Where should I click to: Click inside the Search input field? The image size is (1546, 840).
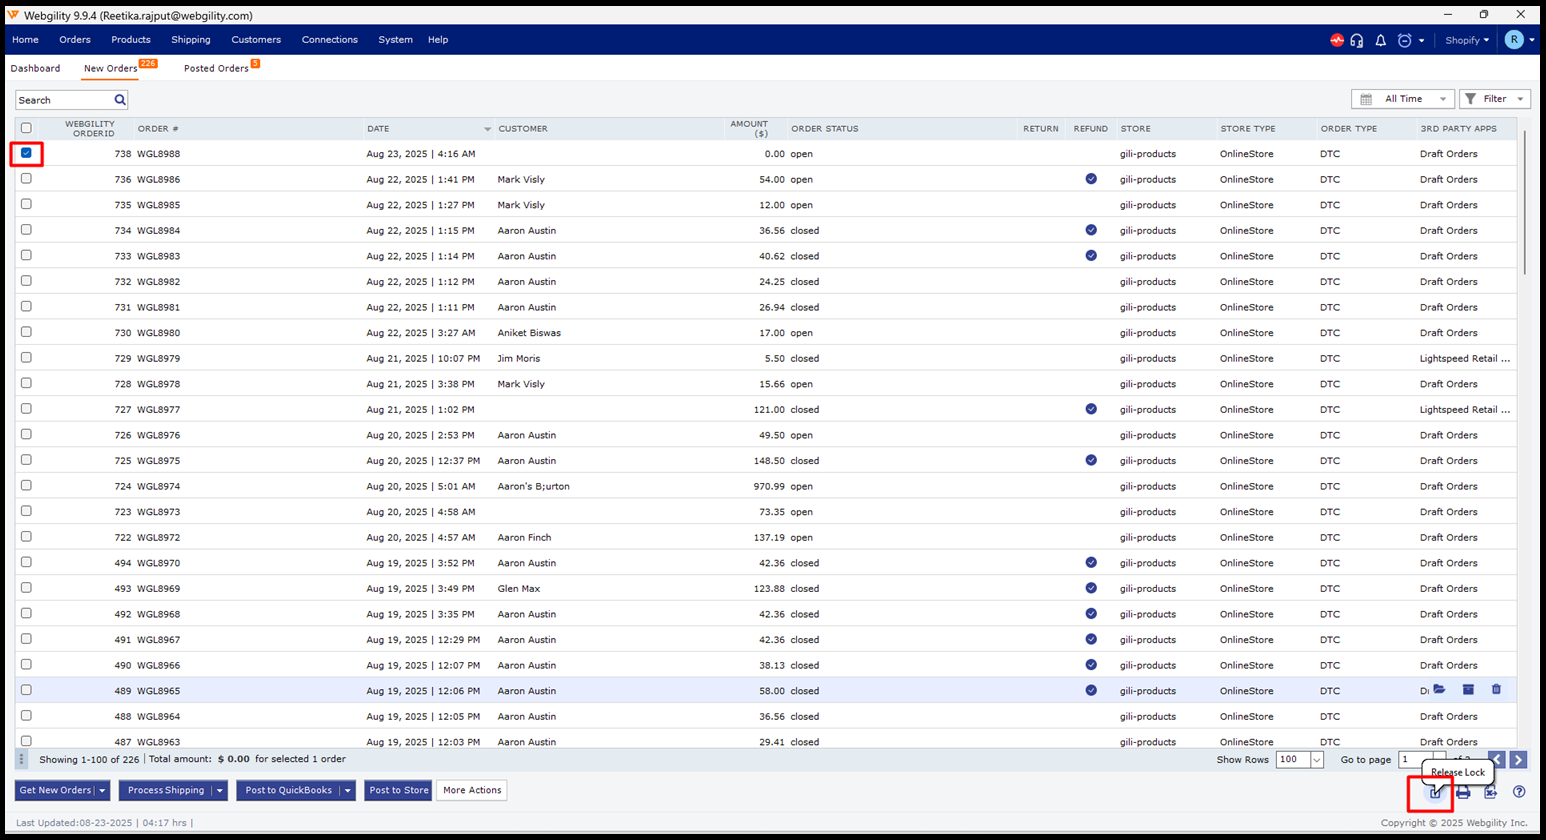tap(63, 100)
